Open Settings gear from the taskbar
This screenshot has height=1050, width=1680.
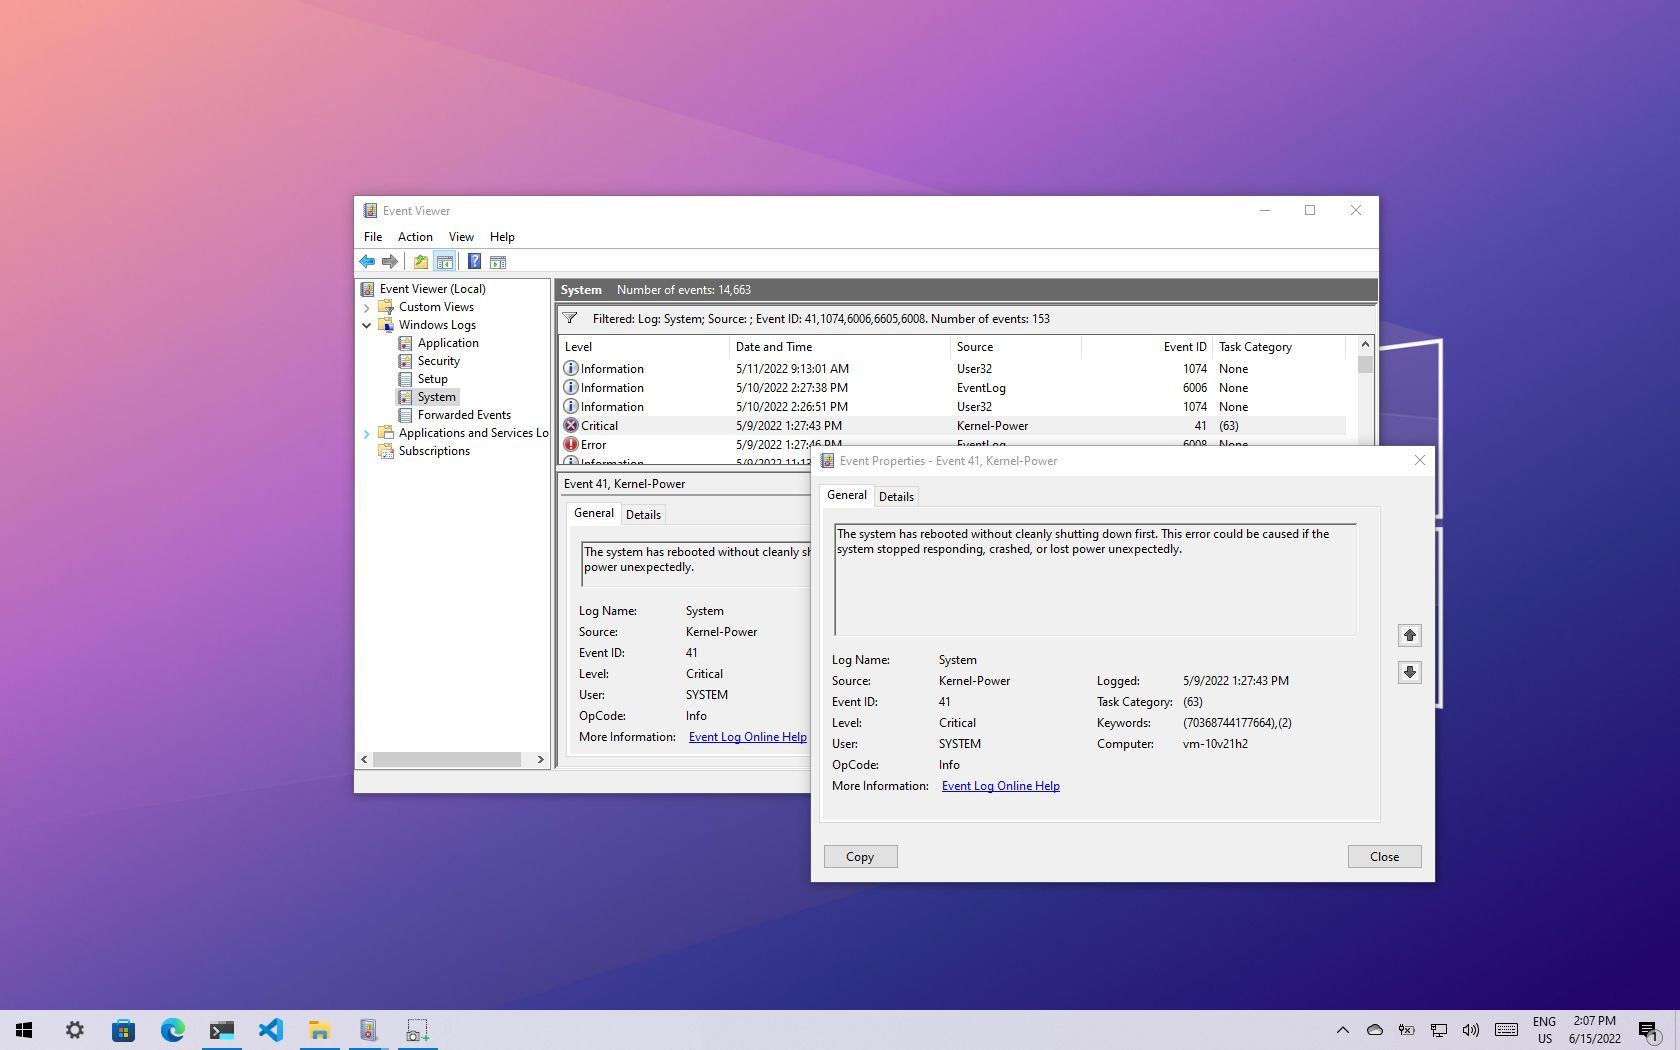pyautogui.click(x=74, y=1030)
